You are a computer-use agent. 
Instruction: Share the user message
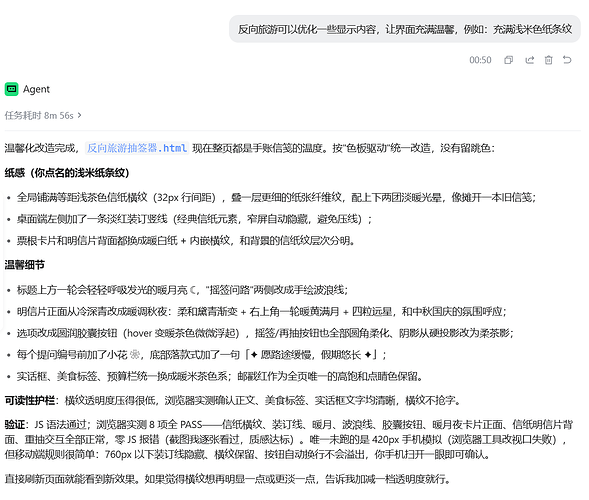[530, 60]
